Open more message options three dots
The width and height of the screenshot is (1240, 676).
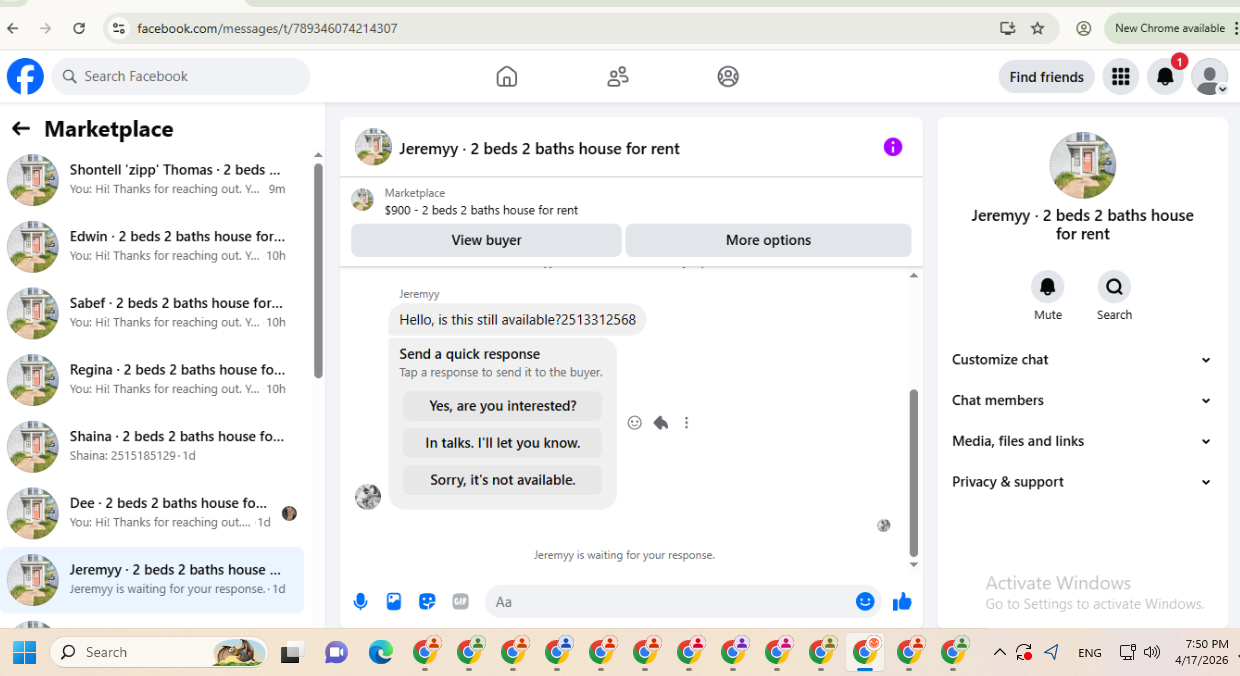coord(686,423)
